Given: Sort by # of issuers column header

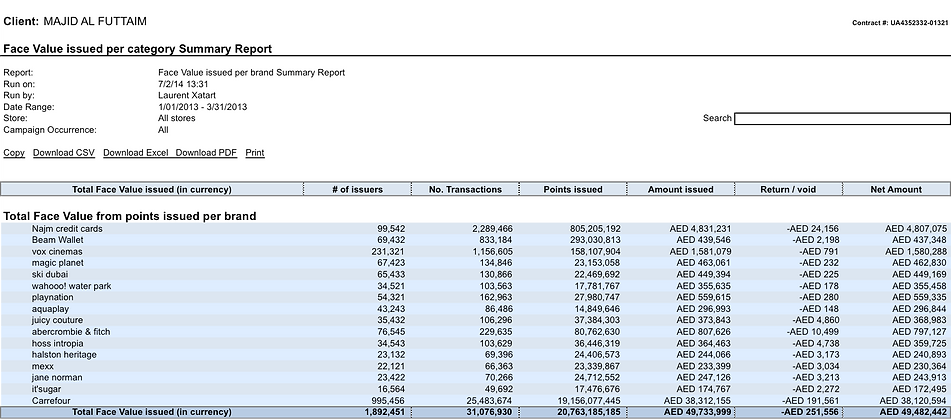Looking at the screenshot, I should [x=357, y=189].
